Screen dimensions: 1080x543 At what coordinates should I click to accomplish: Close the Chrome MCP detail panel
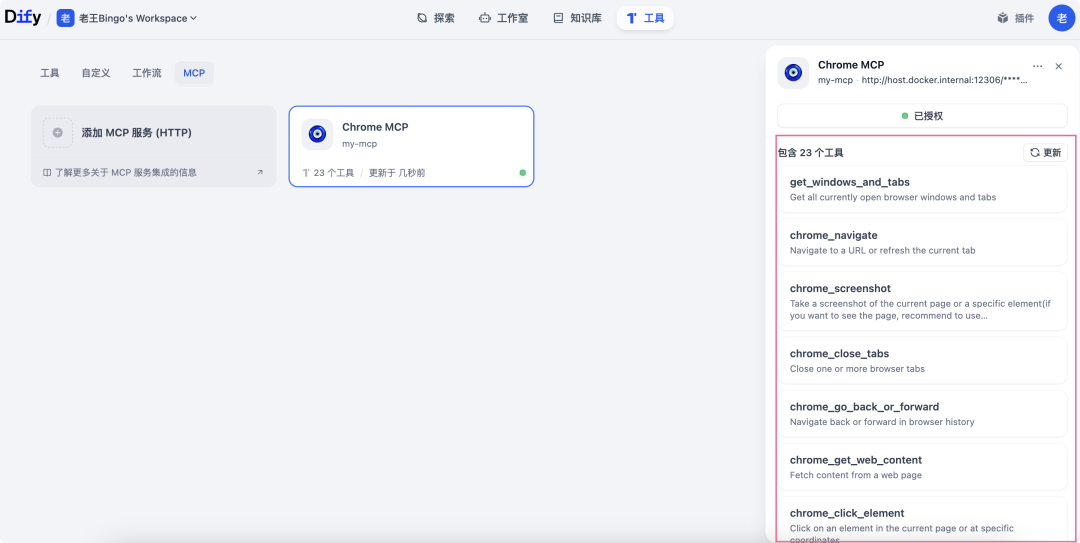[1059, 66]
